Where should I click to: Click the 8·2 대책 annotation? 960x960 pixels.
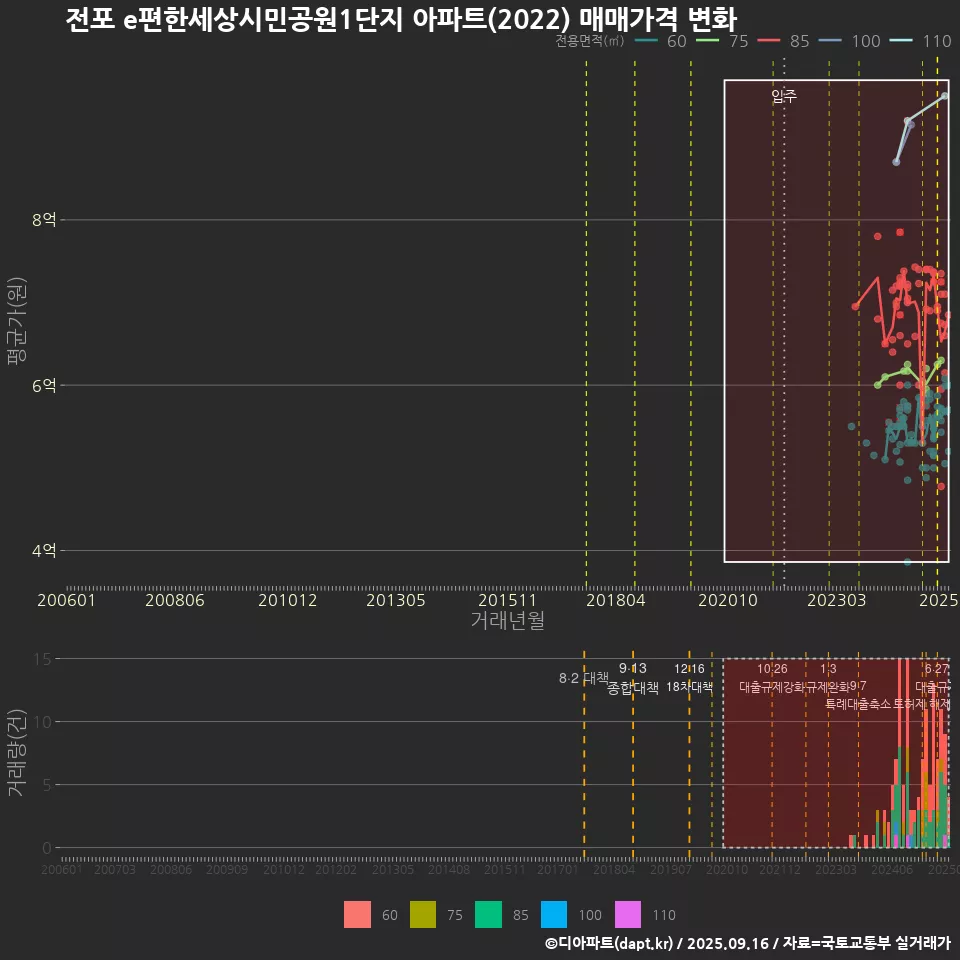pos(583,678)
